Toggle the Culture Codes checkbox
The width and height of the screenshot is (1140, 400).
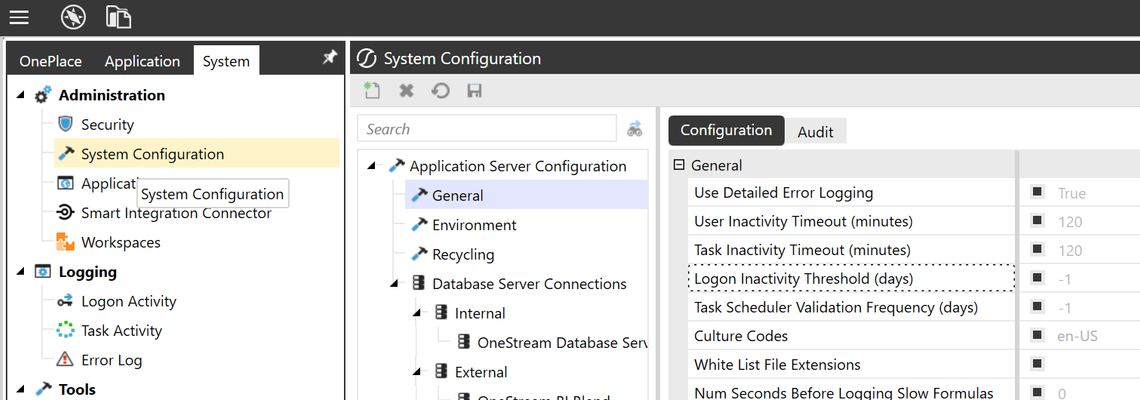click(1037, 336)
